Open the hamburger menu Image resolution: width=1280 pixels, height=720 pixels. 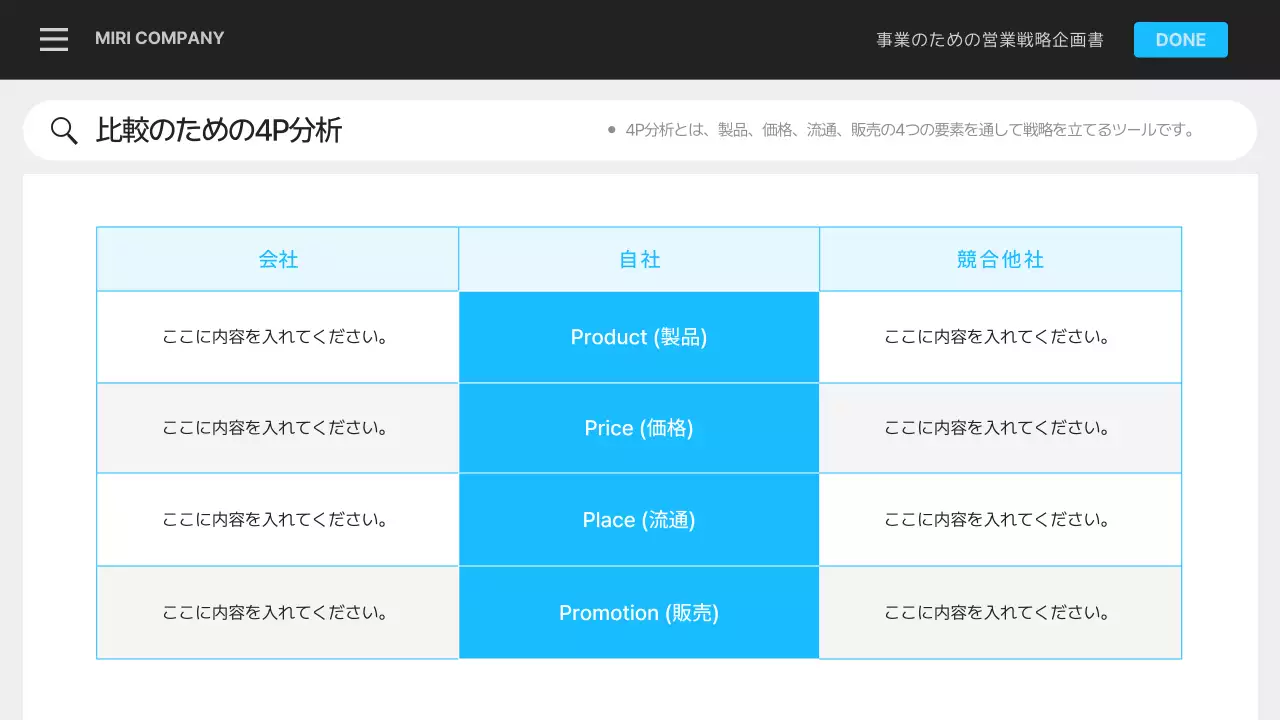click(x=54, y=39)
